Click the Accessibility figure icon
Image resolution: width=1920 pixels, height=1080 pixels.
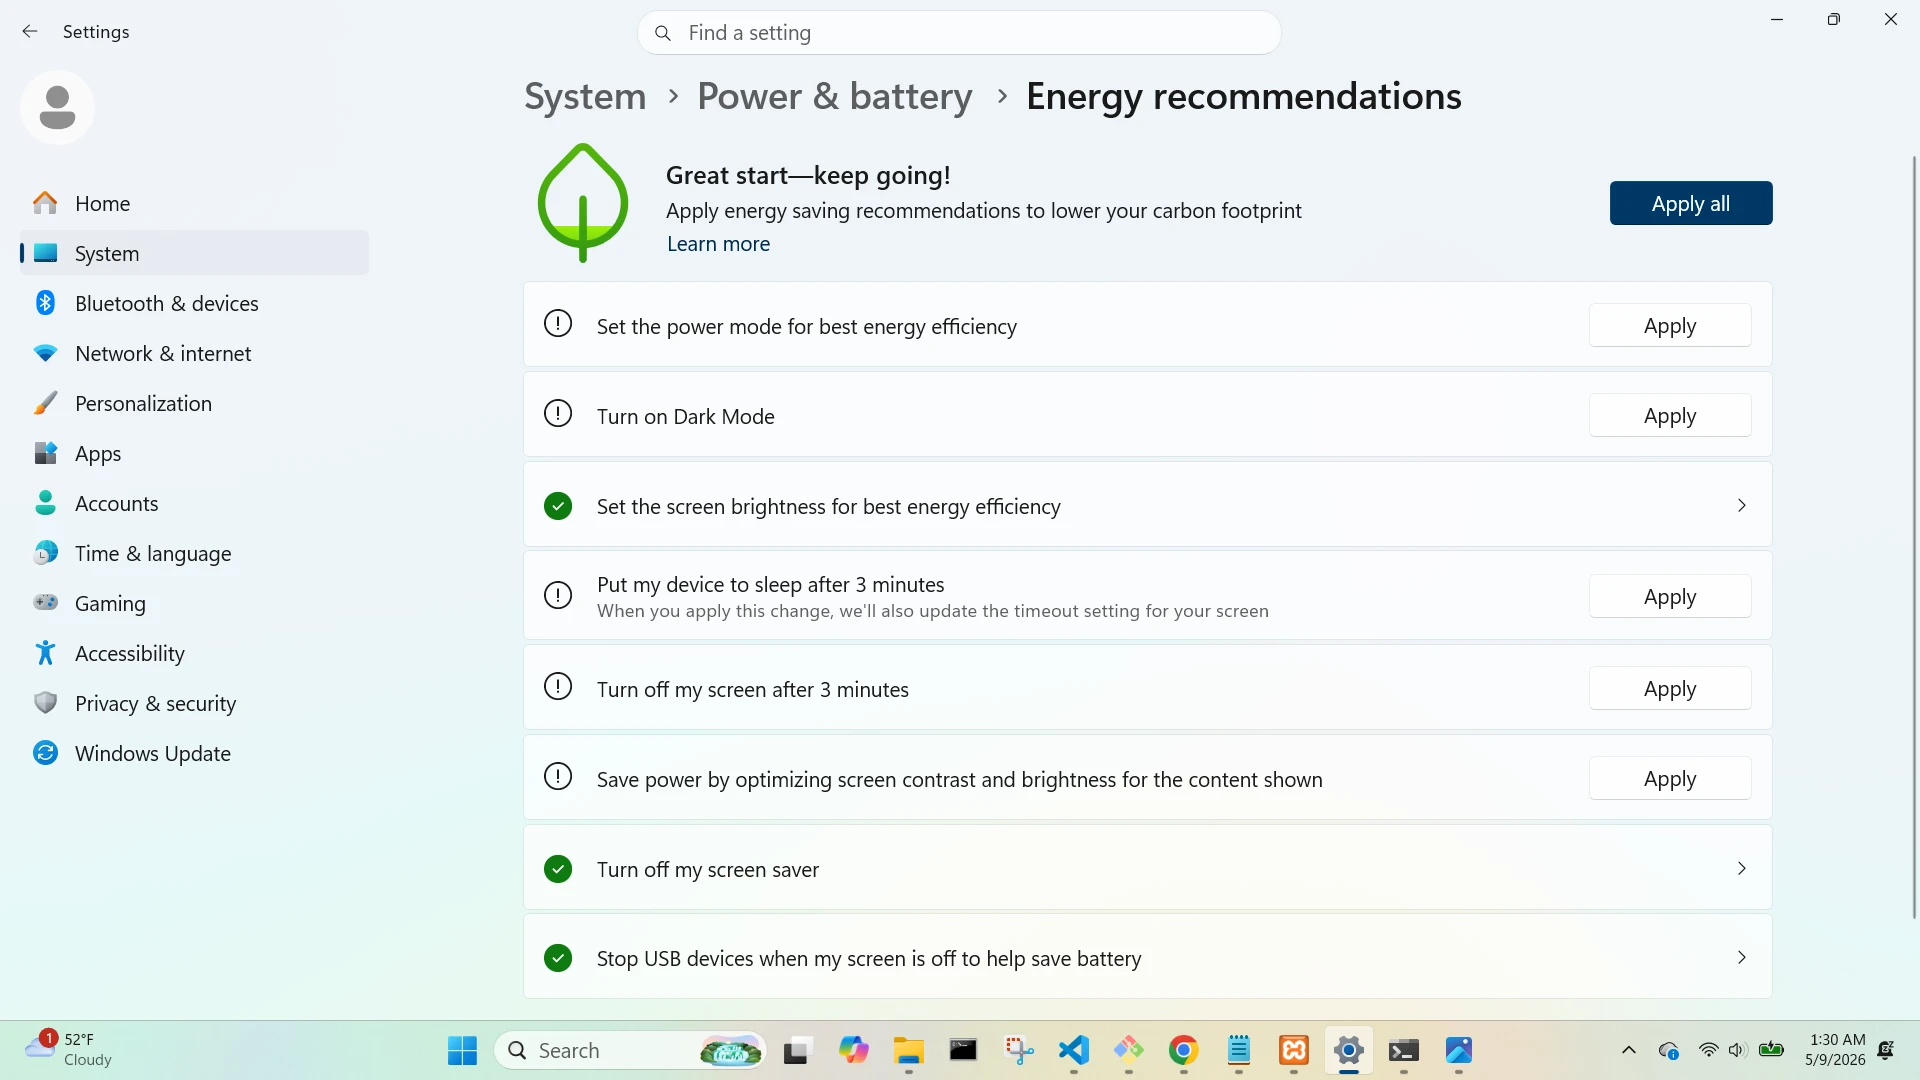click(x=45, y=653)
